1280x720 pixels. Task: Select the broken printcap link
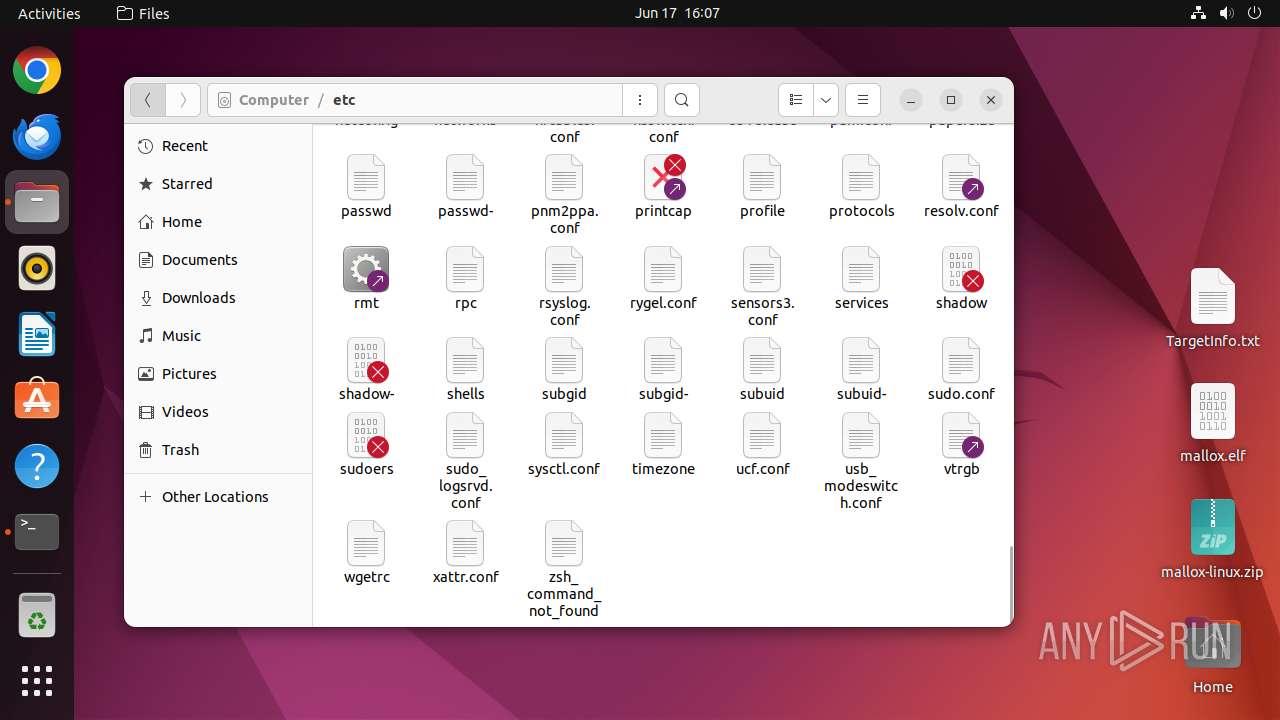point(663,177)
